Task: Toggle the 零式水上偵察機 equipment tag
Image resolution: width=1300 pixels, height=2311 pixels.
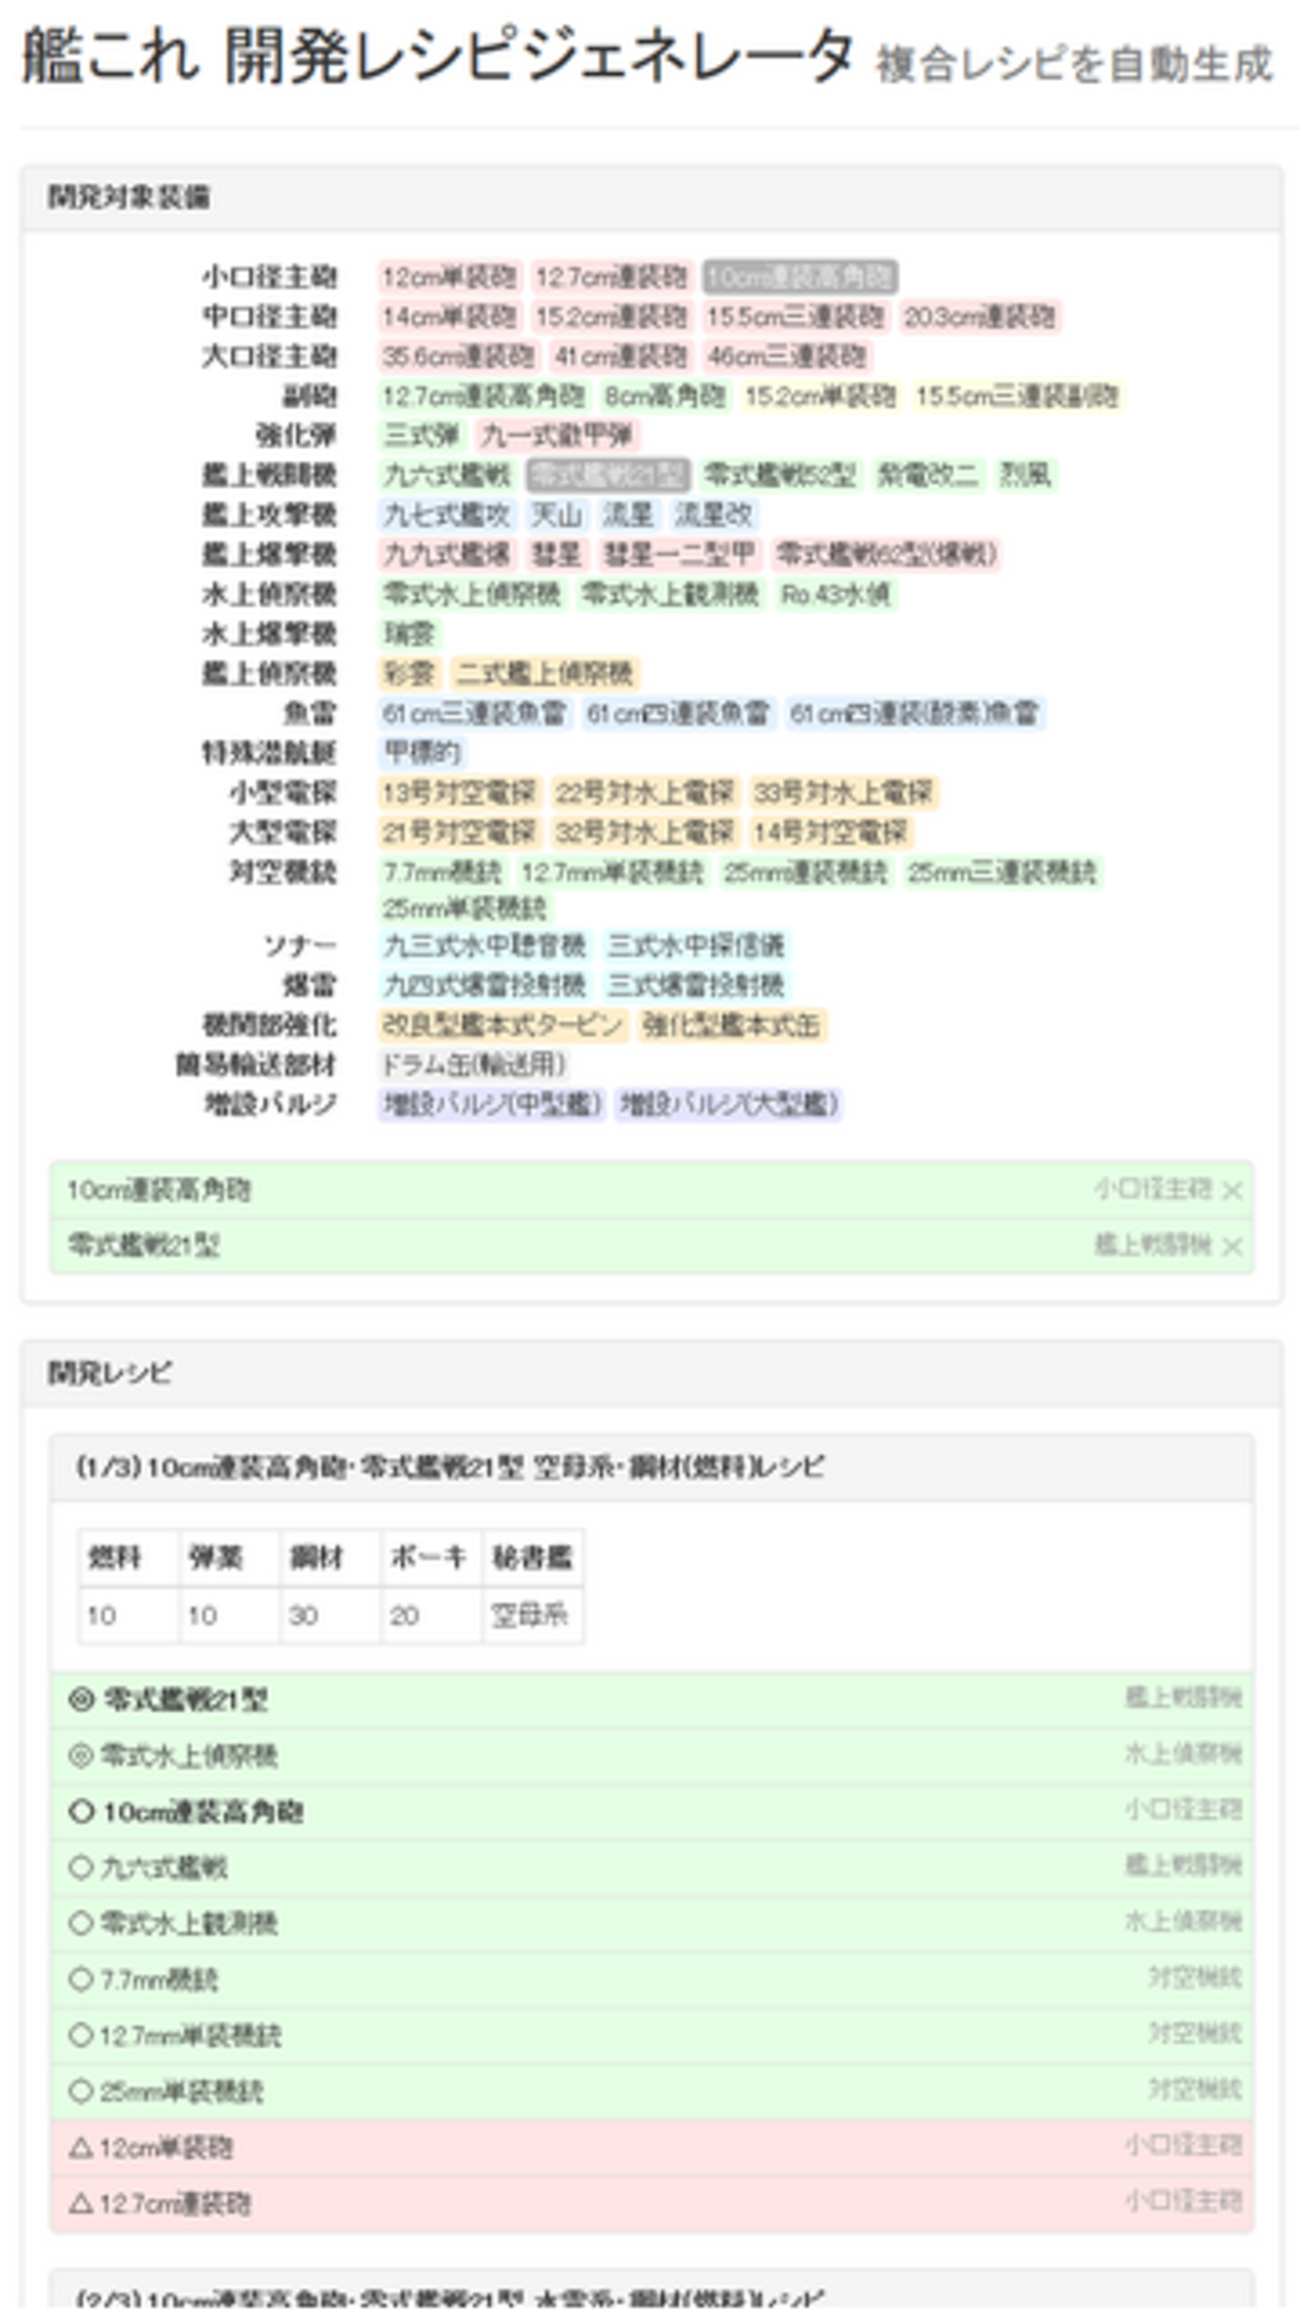Action: click(x=472, y=595)
